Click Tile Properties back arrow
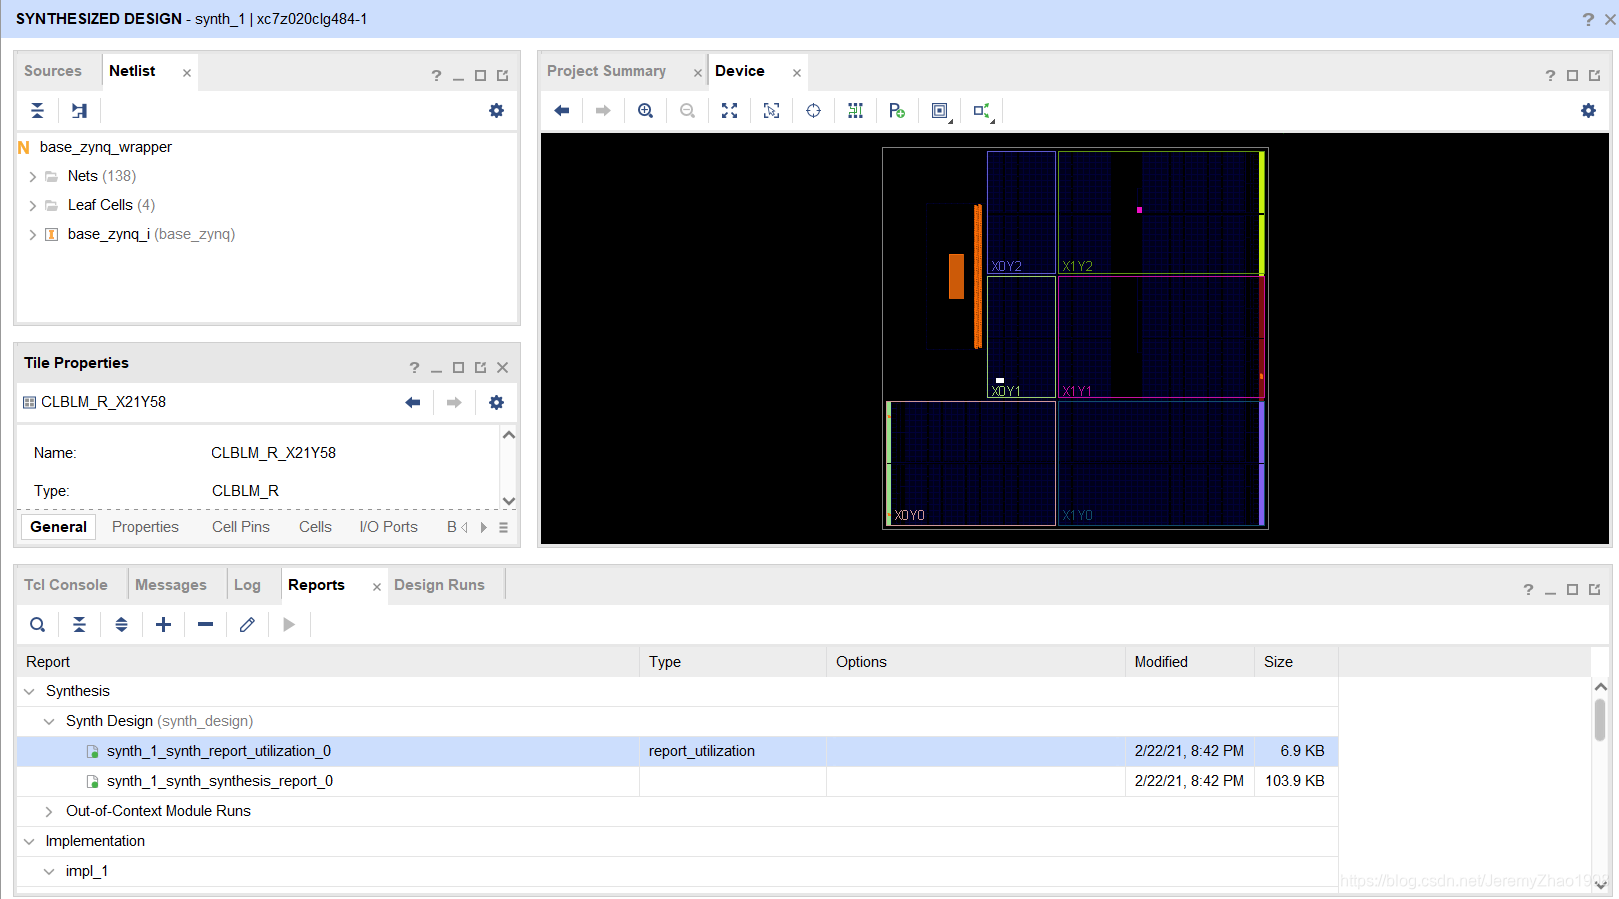 click(x=413, y=402)
